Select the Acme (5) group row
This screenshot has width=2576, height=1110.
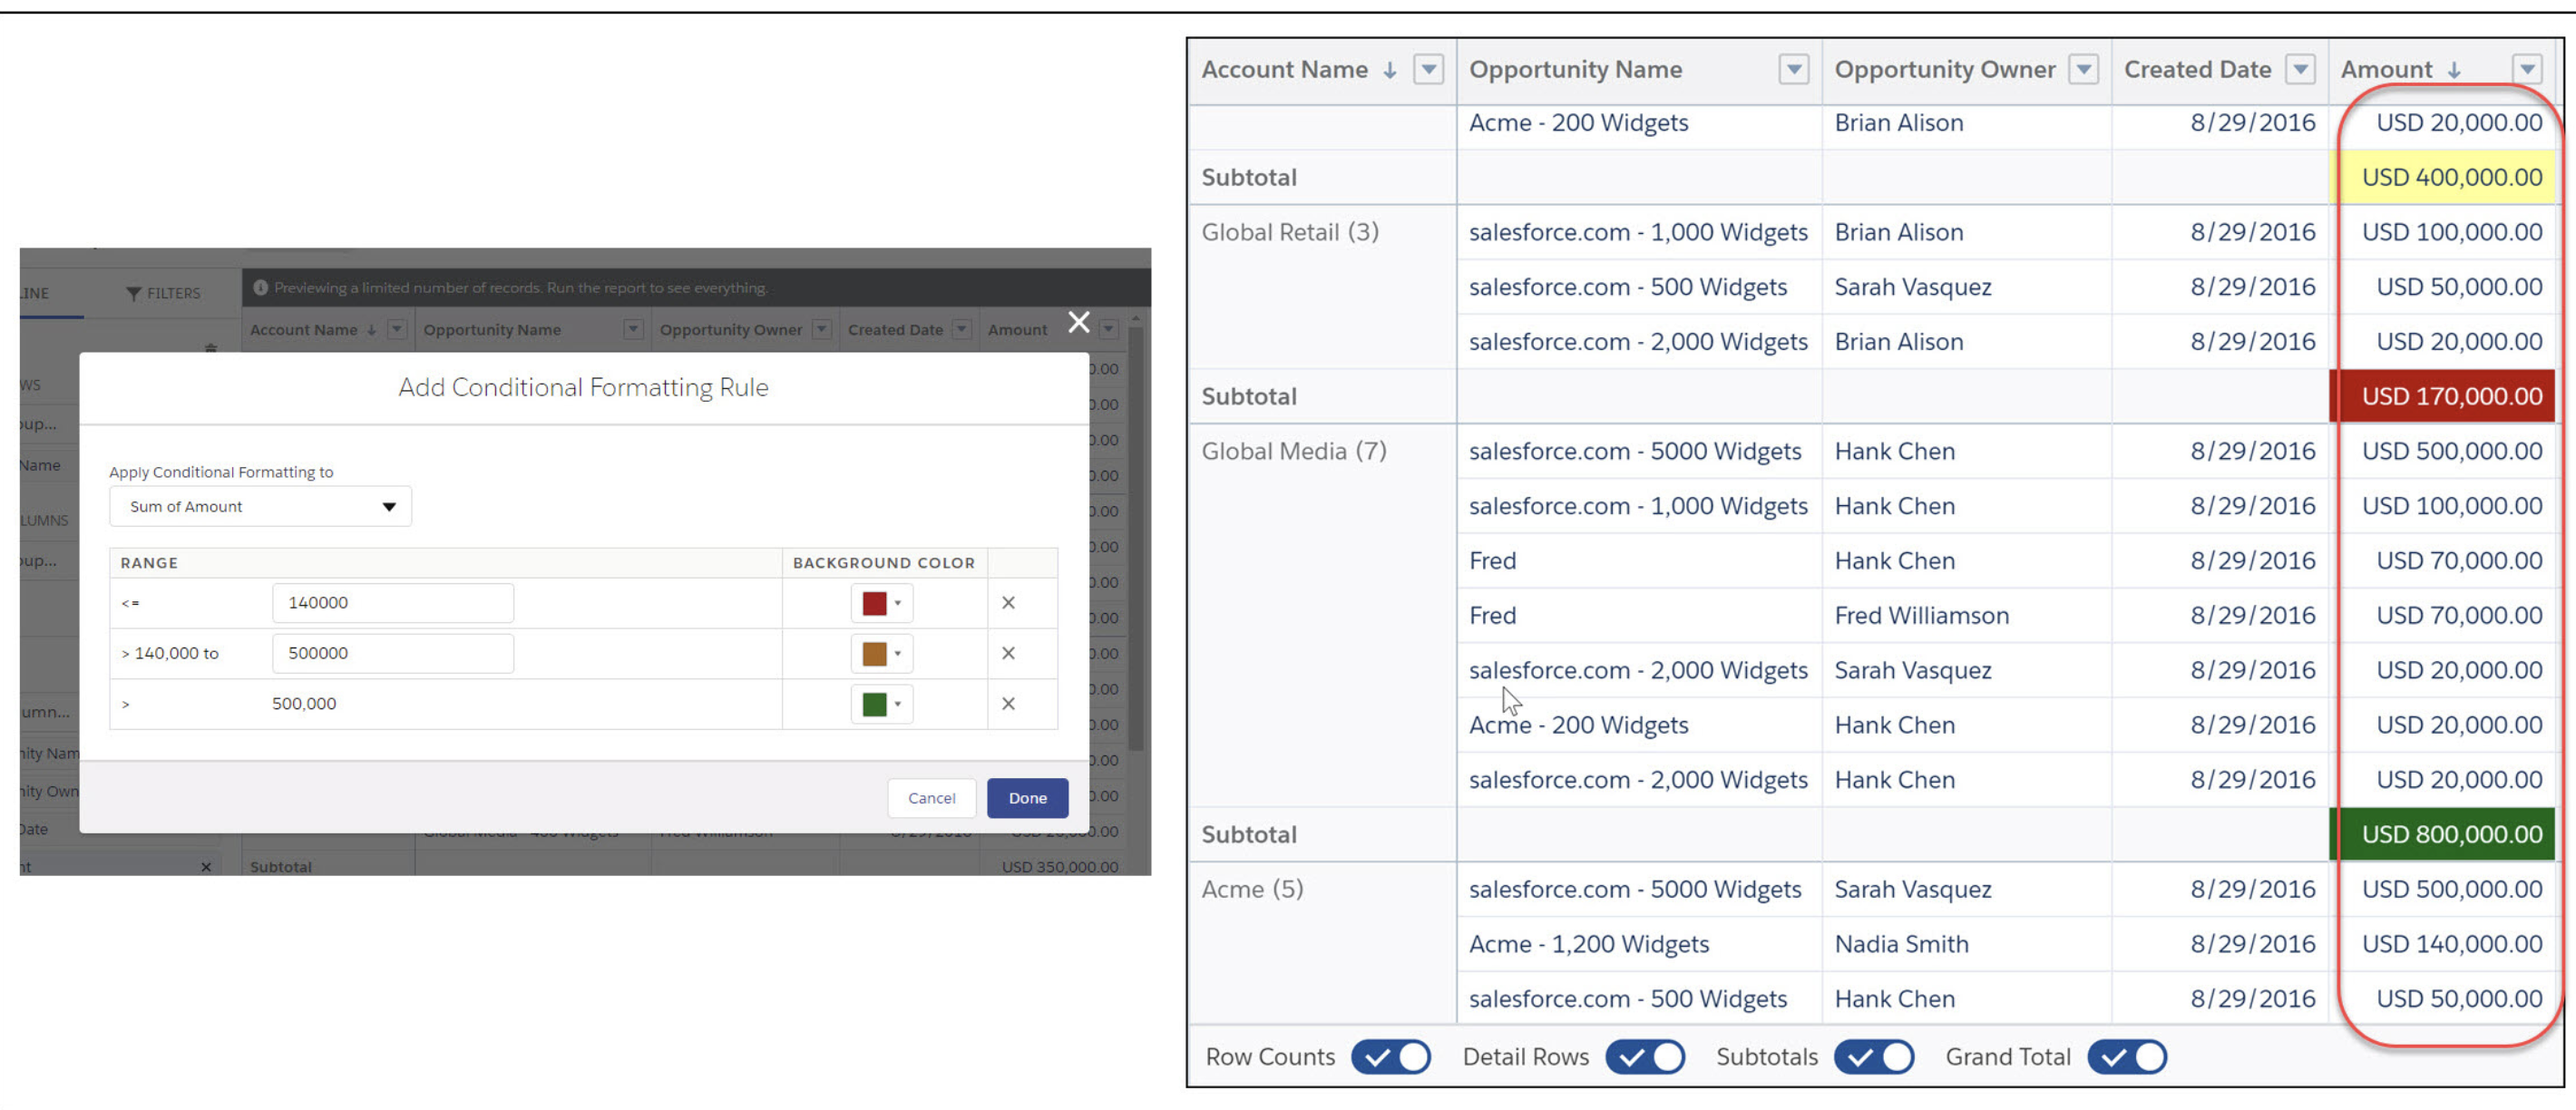click(x=1252, y=889)
